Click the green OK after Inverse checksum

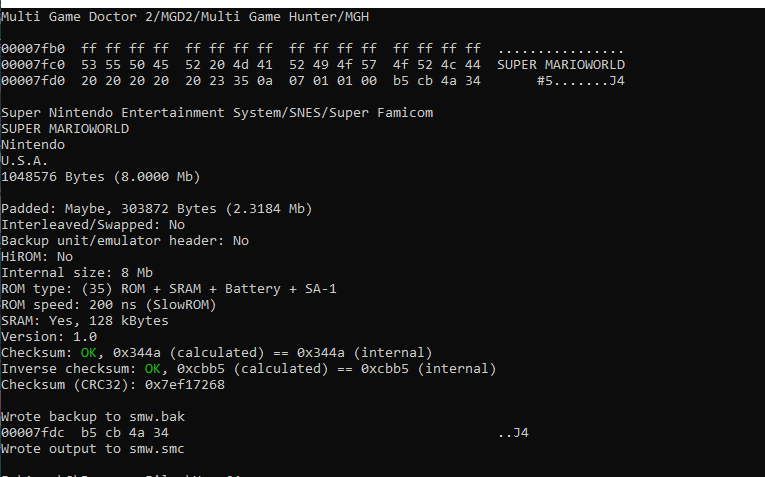tap(152, 369)
